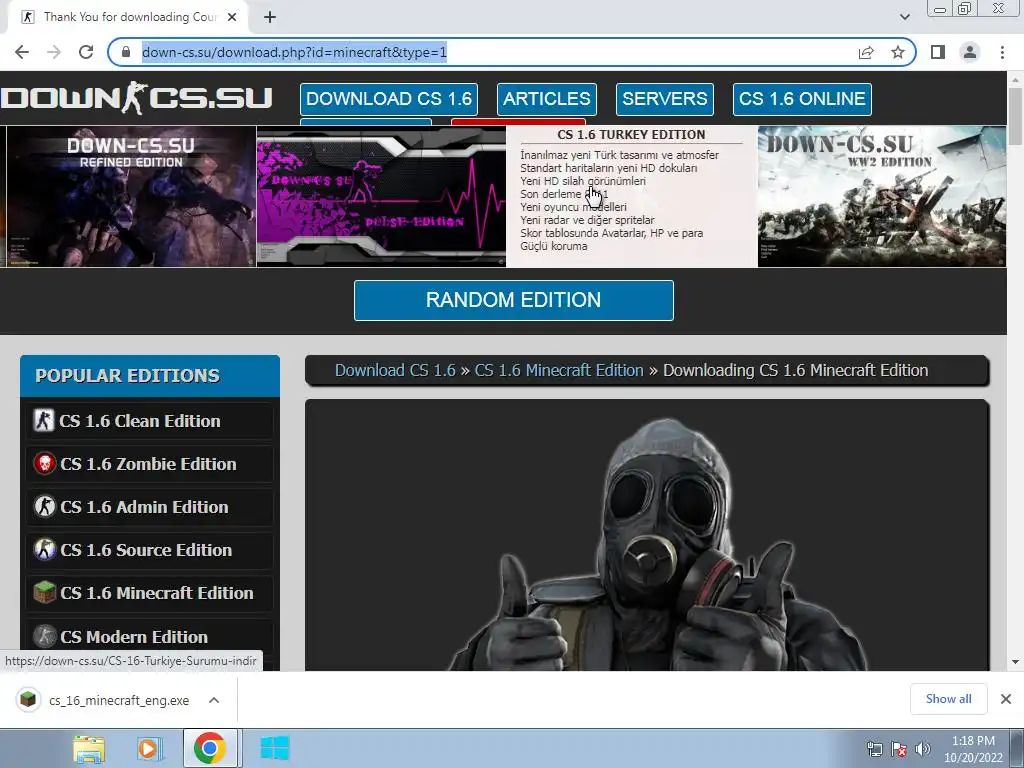
Task: Open the SERVERS menu item
Action: [x=664, y=99]
